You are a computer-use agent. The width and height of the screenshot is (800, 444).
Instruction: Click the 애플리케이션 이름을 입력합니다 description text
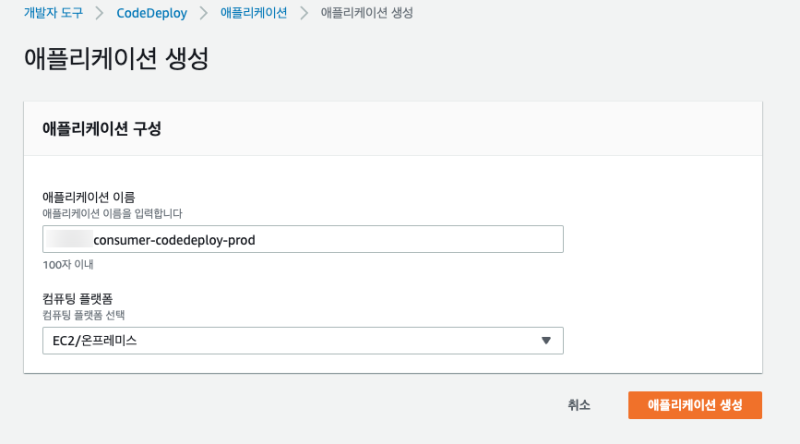(x=111, y=213)
